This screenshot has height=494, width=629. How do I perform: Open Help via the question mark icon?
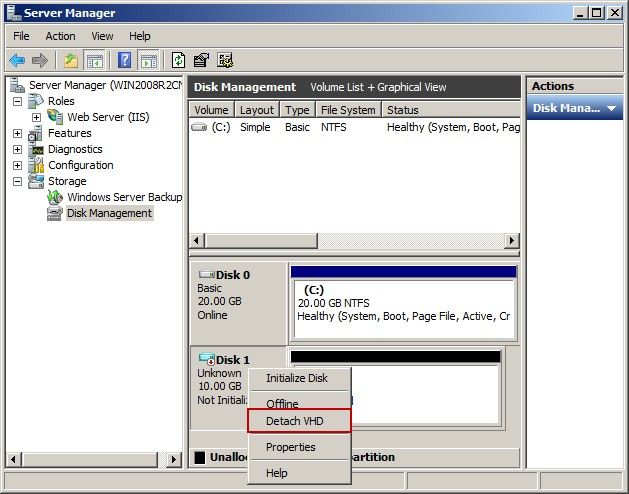124,61
